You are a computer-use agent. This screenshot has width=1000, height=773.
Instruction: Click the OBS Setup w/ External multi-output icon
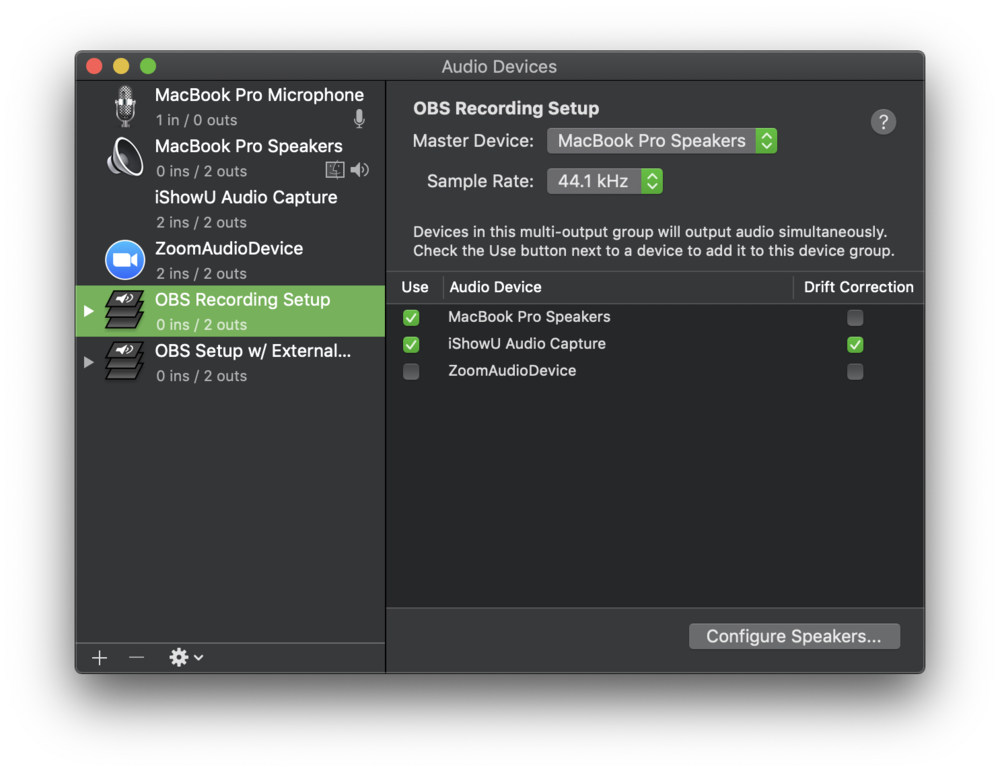click(124, 361)
